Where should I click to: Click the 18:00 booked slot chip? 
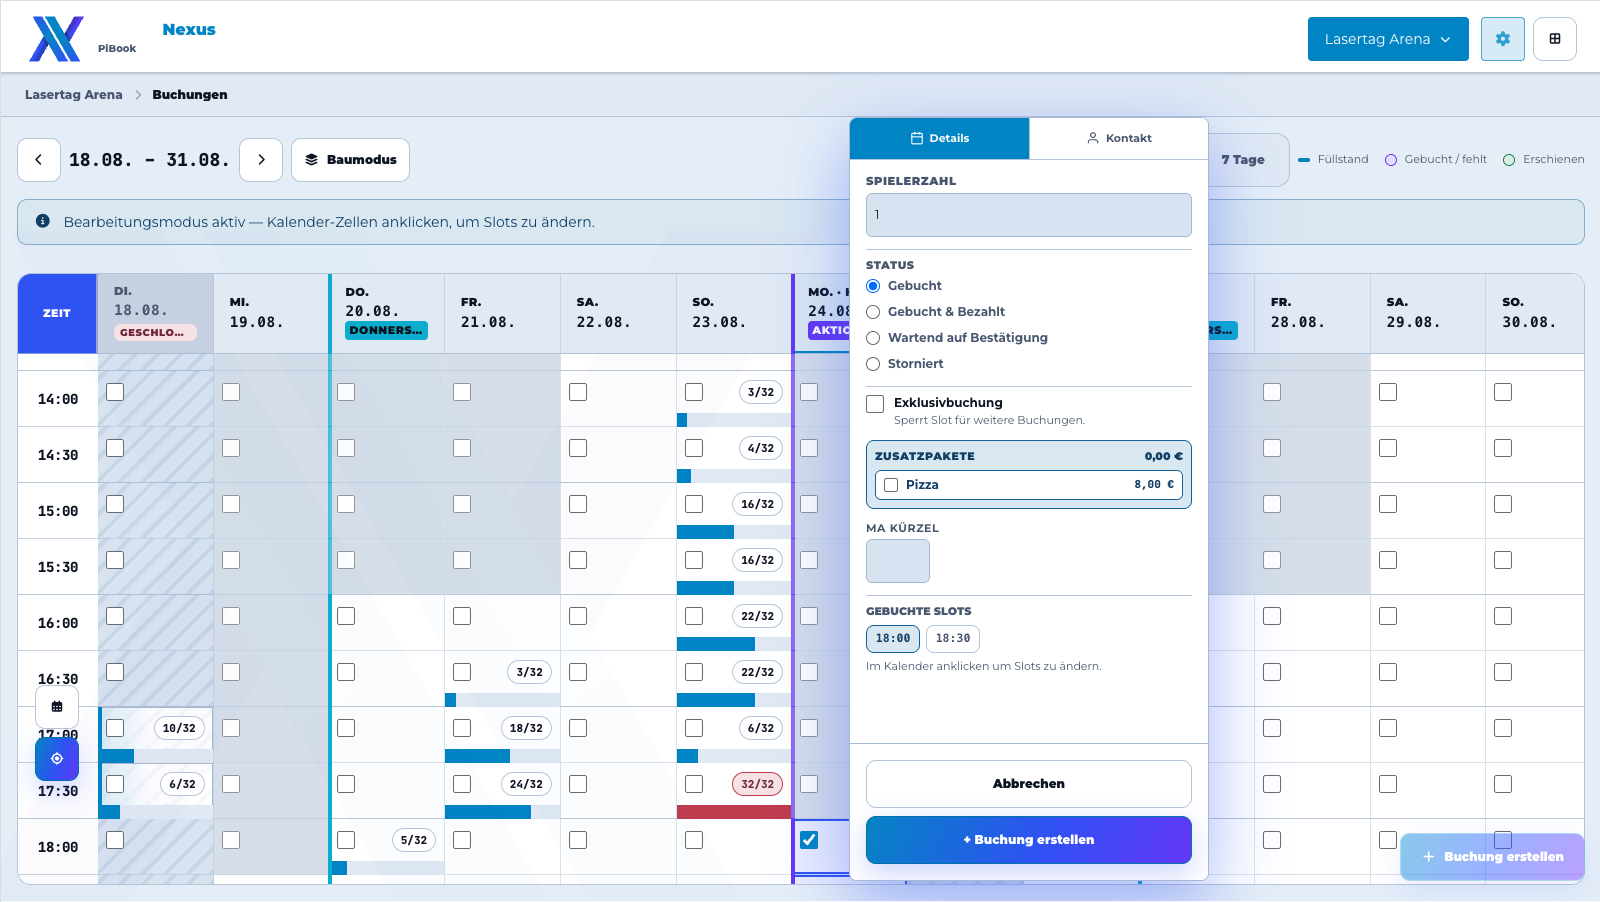pyautogui.click(x=893, y=639)
